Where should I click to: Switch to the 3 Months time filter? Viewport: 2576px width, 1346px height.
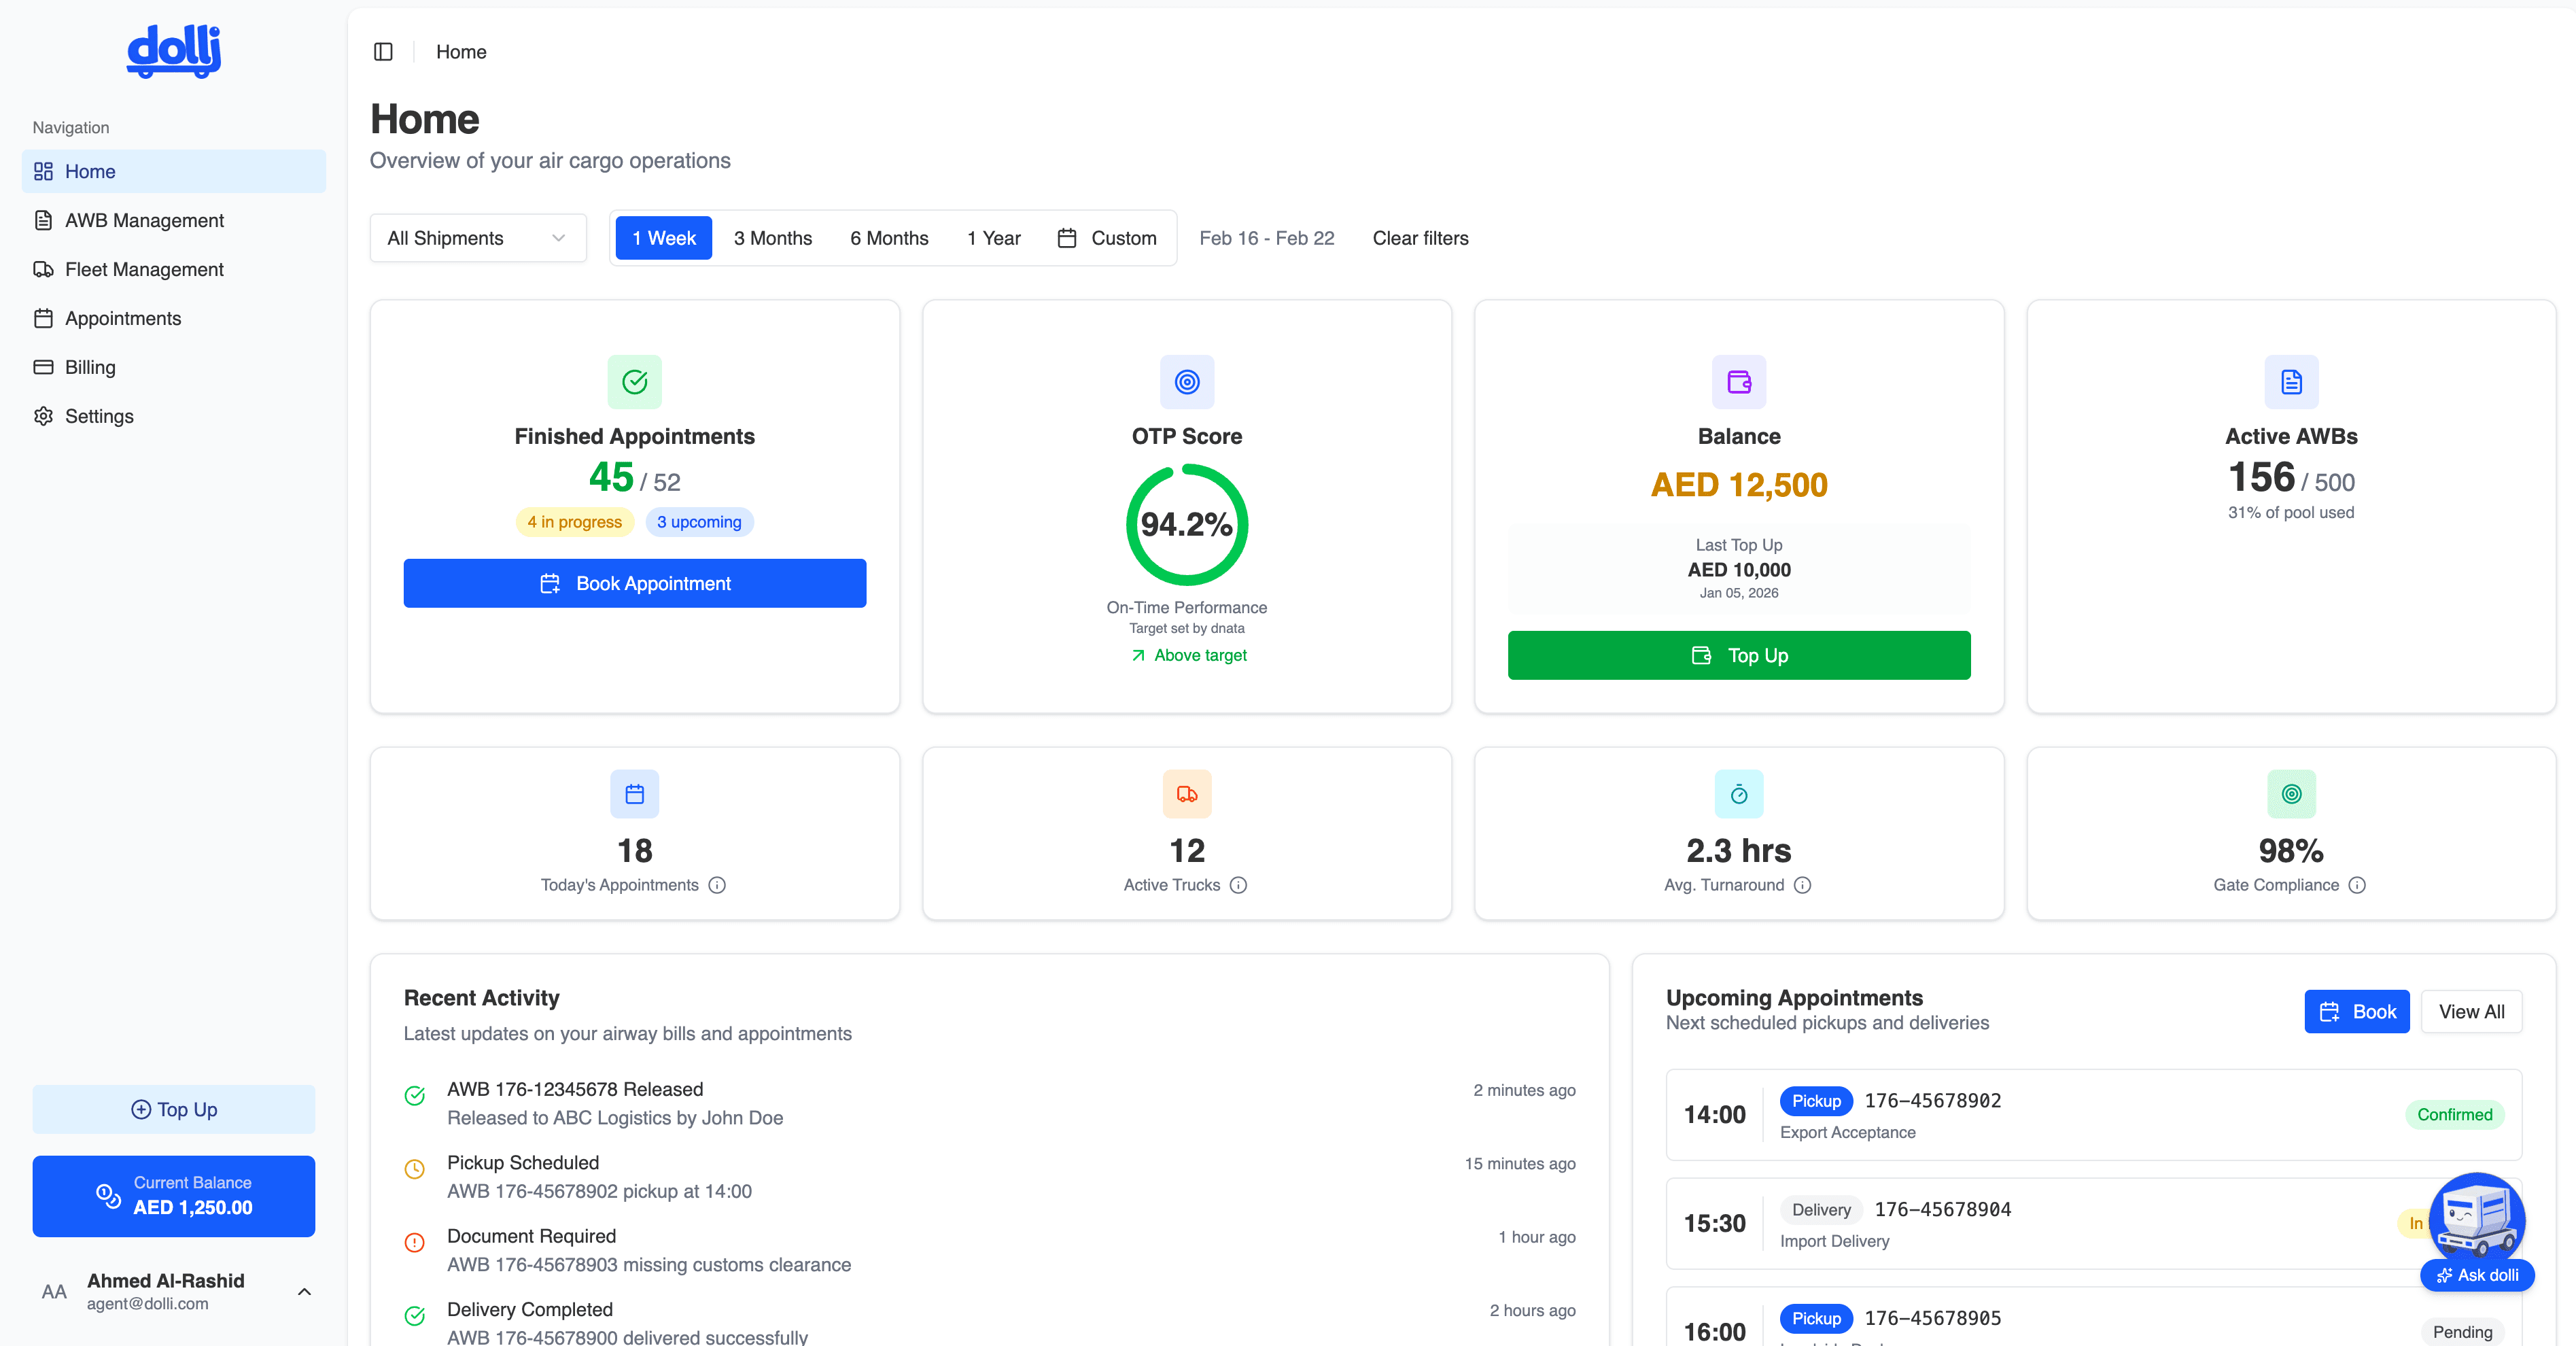pyautogui.click(x=772, y=238)
